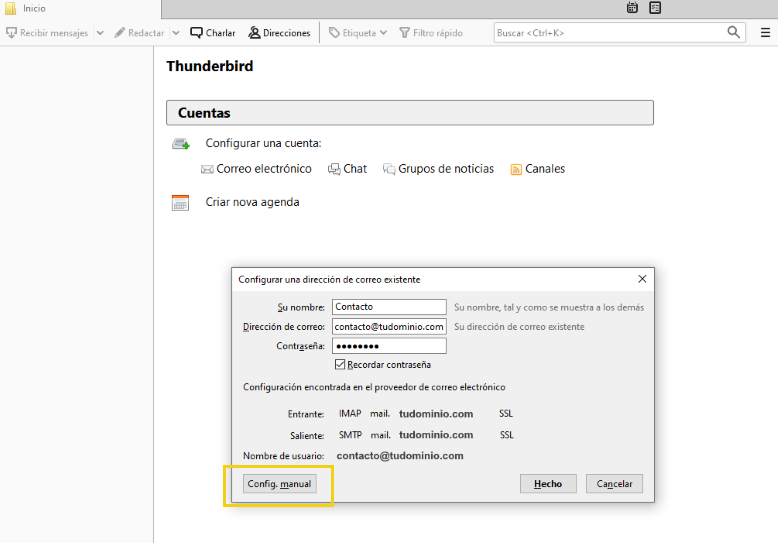
Task: Expand the Recibir mensajes dropdown arrow
Action: 100,33
